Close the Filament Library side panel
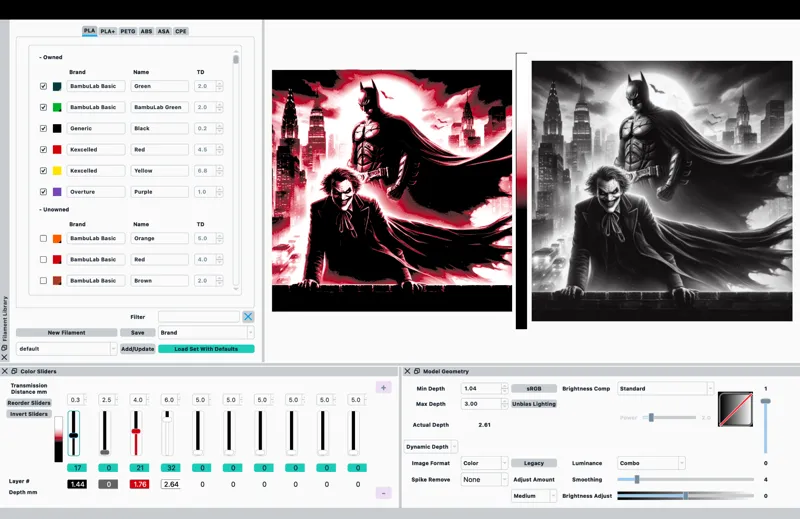Viewport: 800px width, 519px height. tap(5, 357)
